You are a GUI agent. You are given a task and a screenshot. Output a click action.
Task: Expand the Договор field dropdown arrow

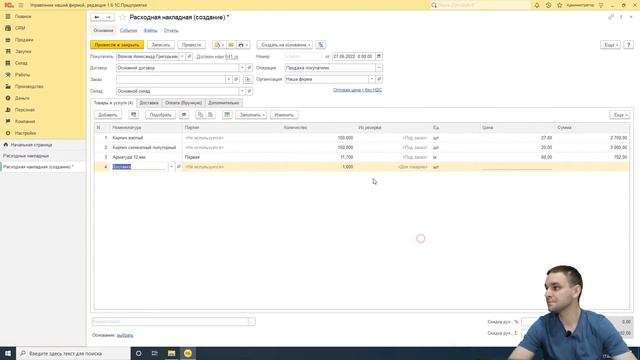(x=242, y=68)
